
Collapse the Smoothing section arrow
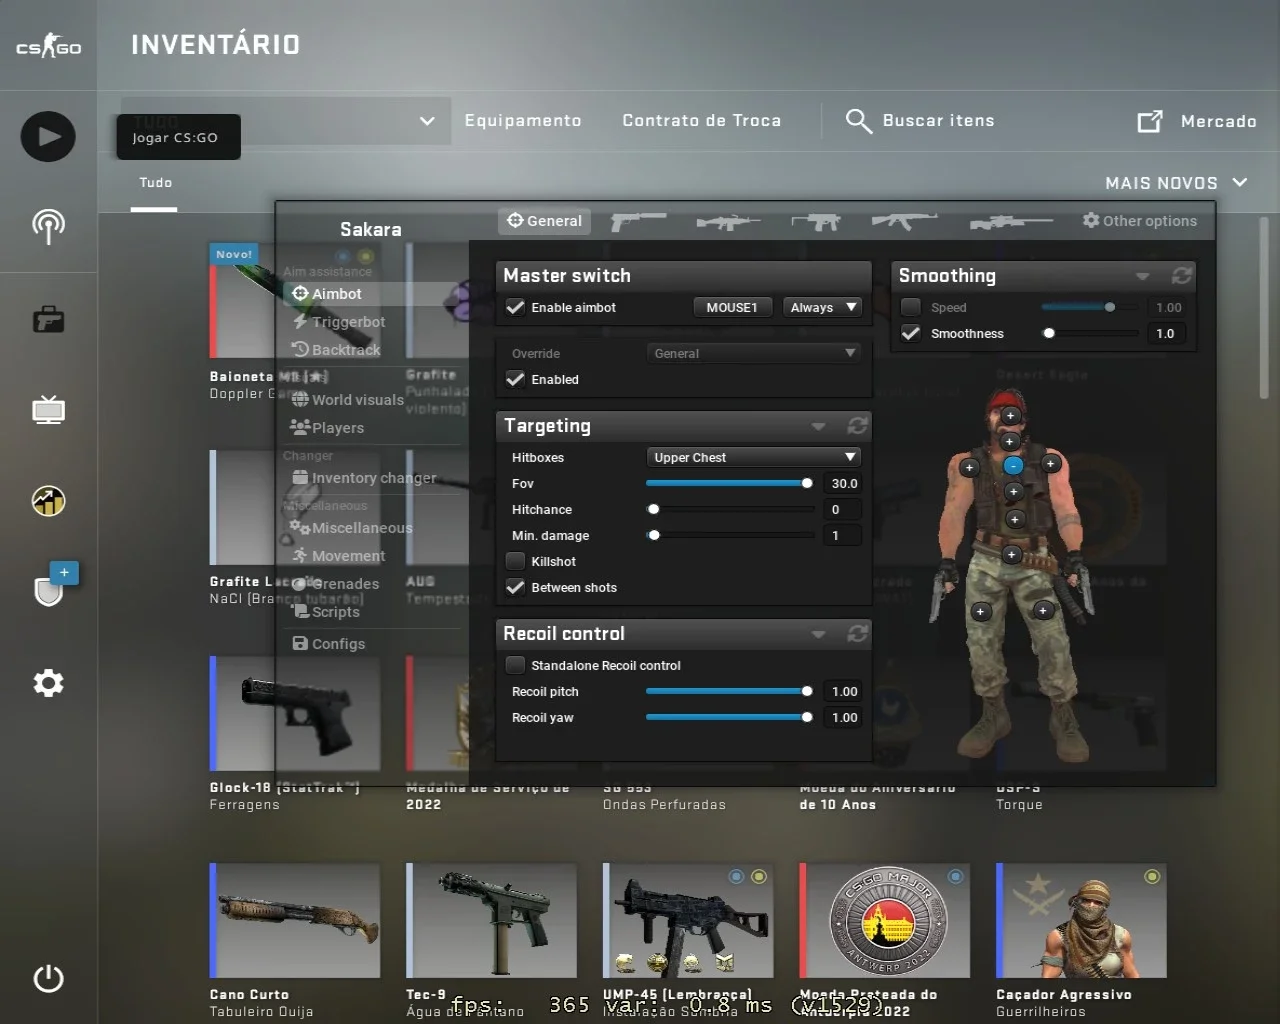1142,277
